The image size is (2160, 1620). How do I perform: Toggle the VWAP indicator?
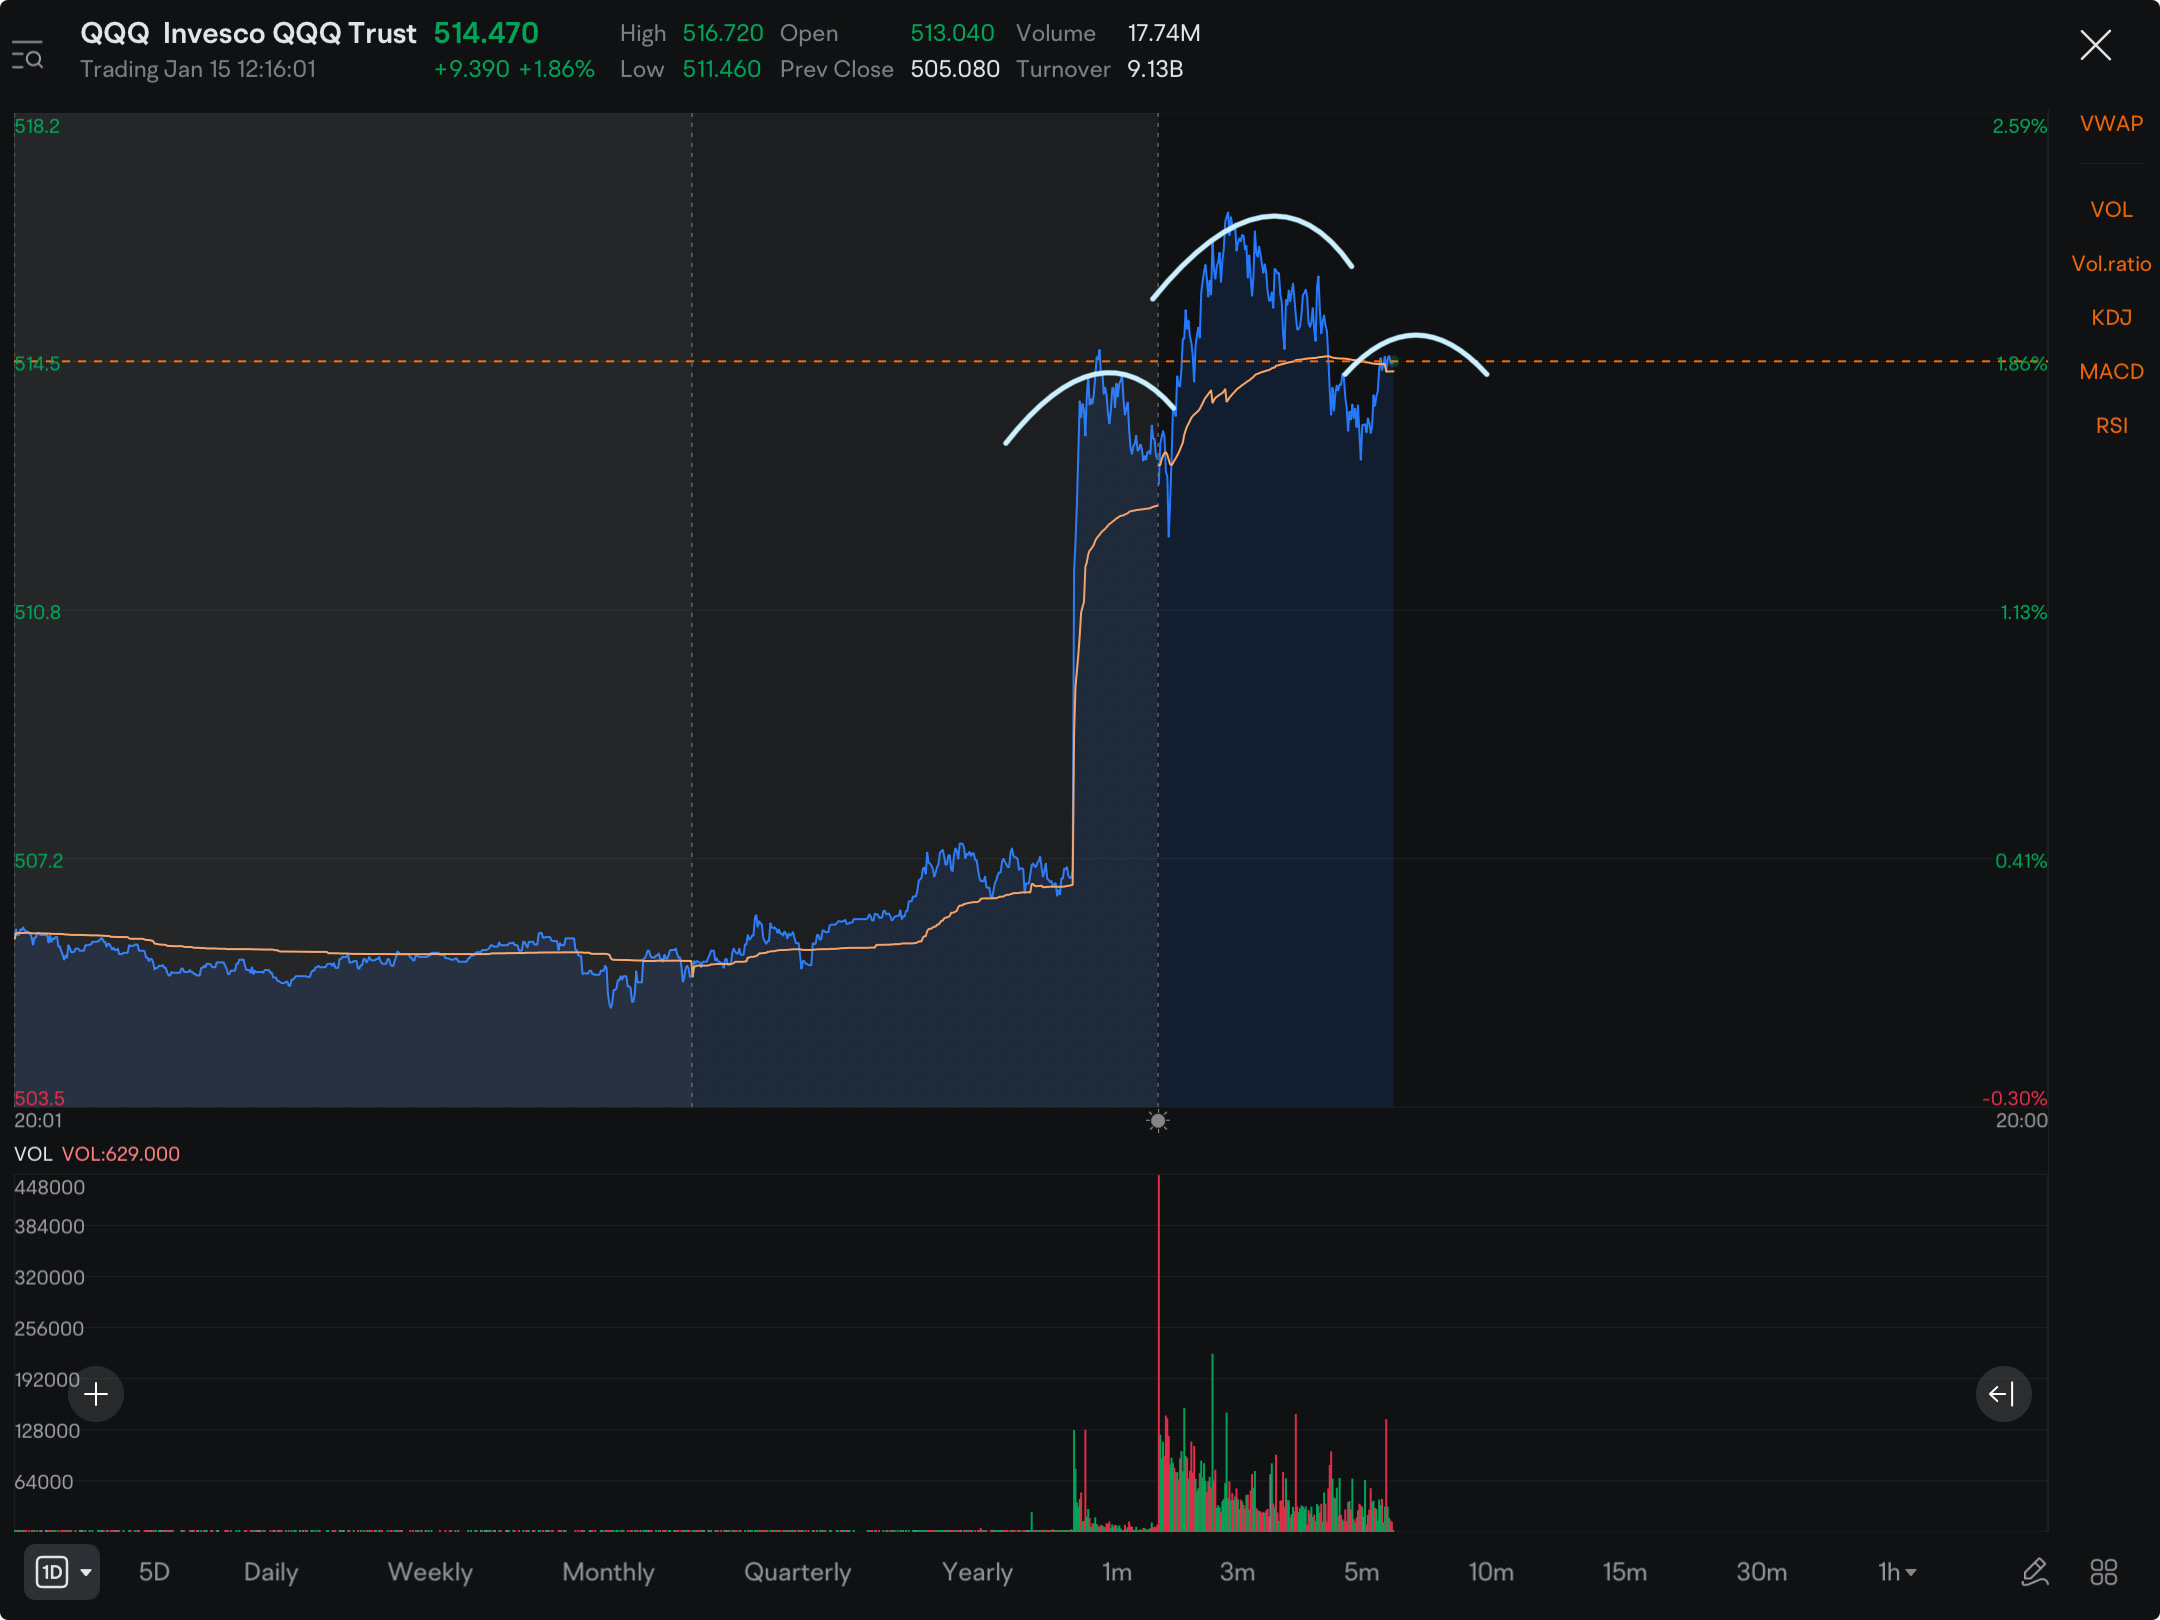[x=2111, y=124]
